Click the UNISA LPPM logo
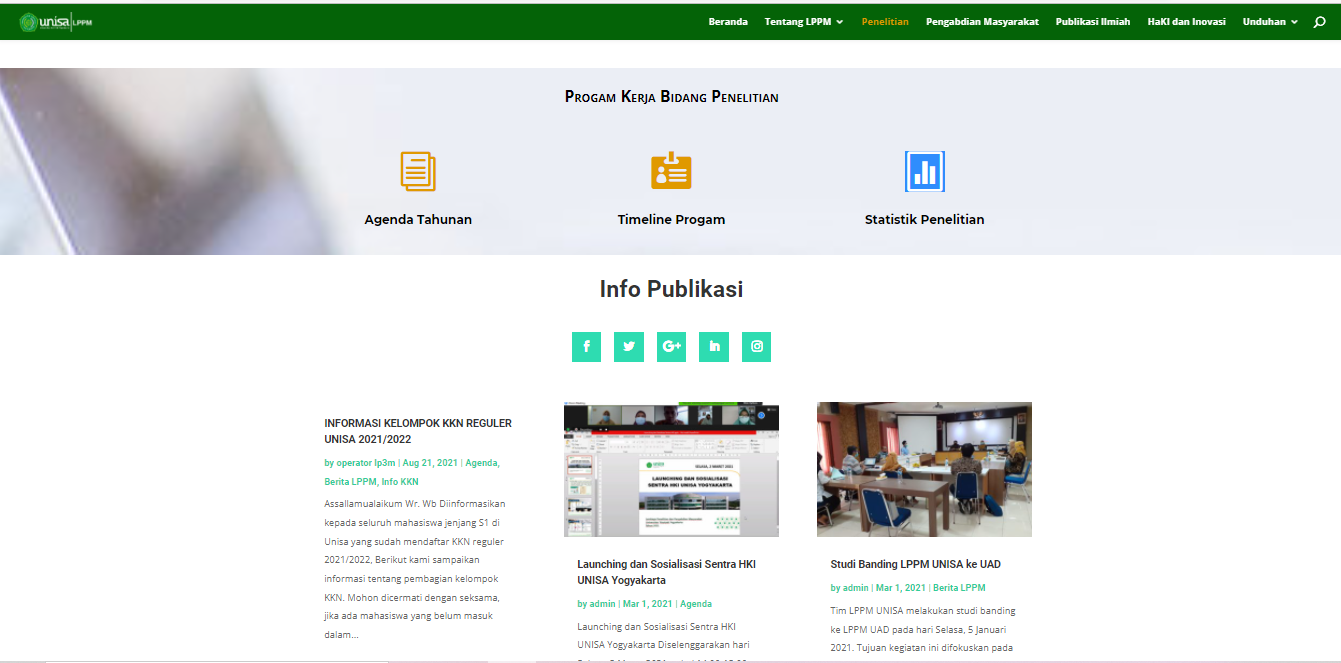The width and height of the screenshot is (1341, 663). (56, 22)
